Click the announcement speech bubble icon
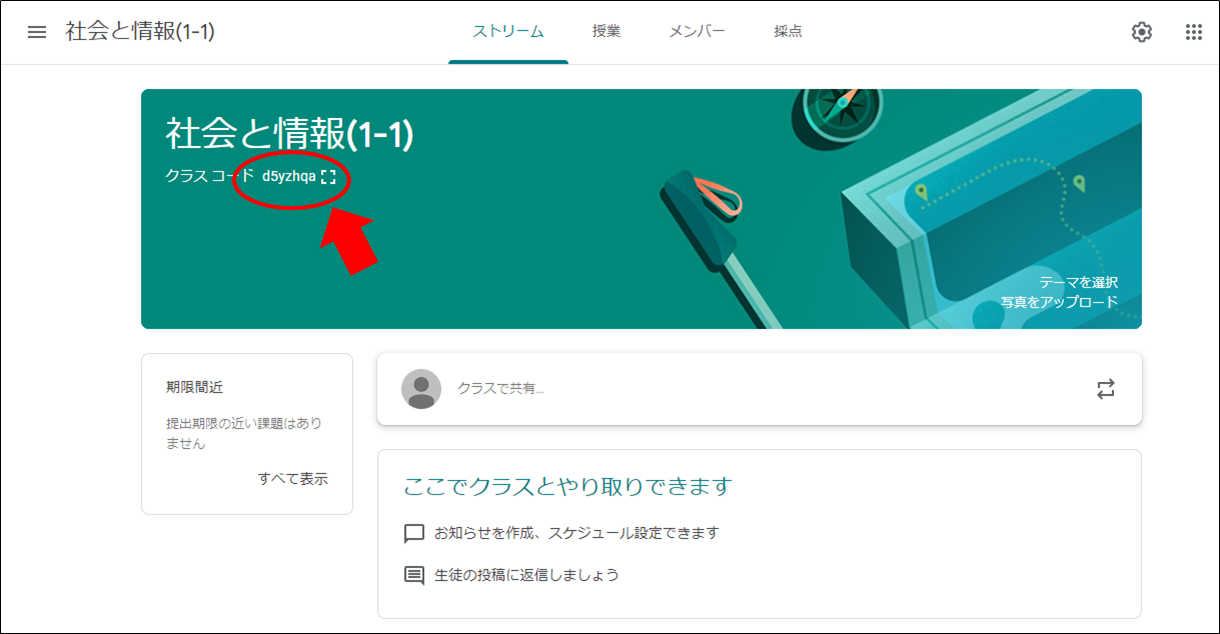 tap(414, 534)
